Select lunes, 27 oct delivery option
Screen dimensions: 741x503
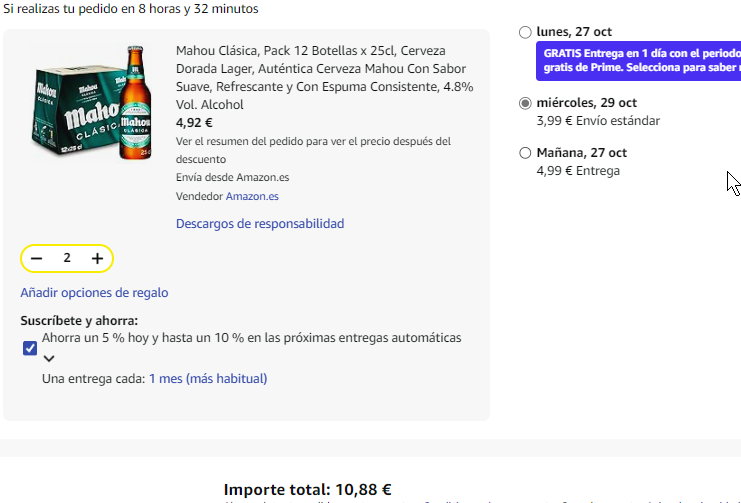point(525,32)
